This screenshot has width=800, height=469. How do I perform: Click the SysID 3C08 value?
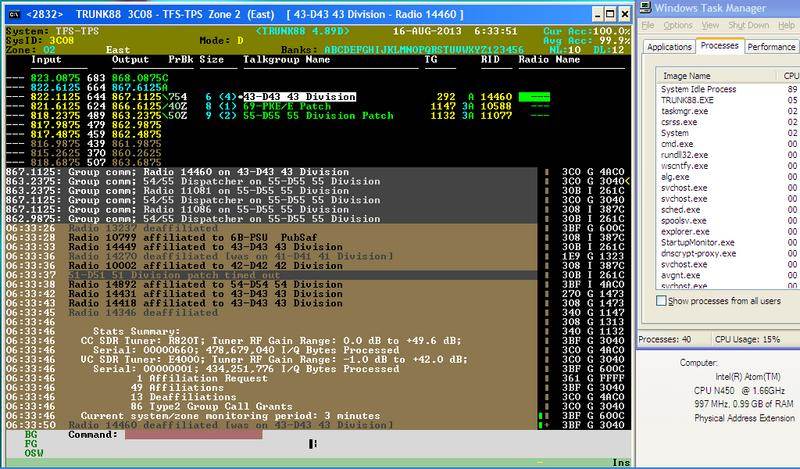[x=61, y=40]
